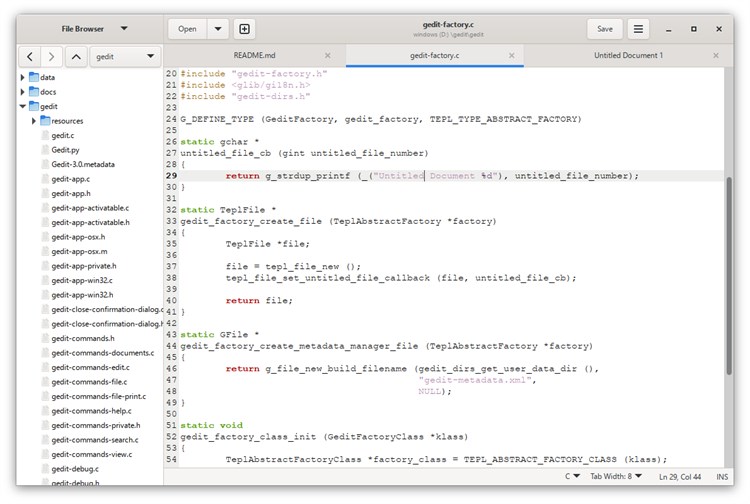The height and width of the screenshot is (504, 750).
Task: Select gedit-app-osx.h file
Action: point(78,237)
